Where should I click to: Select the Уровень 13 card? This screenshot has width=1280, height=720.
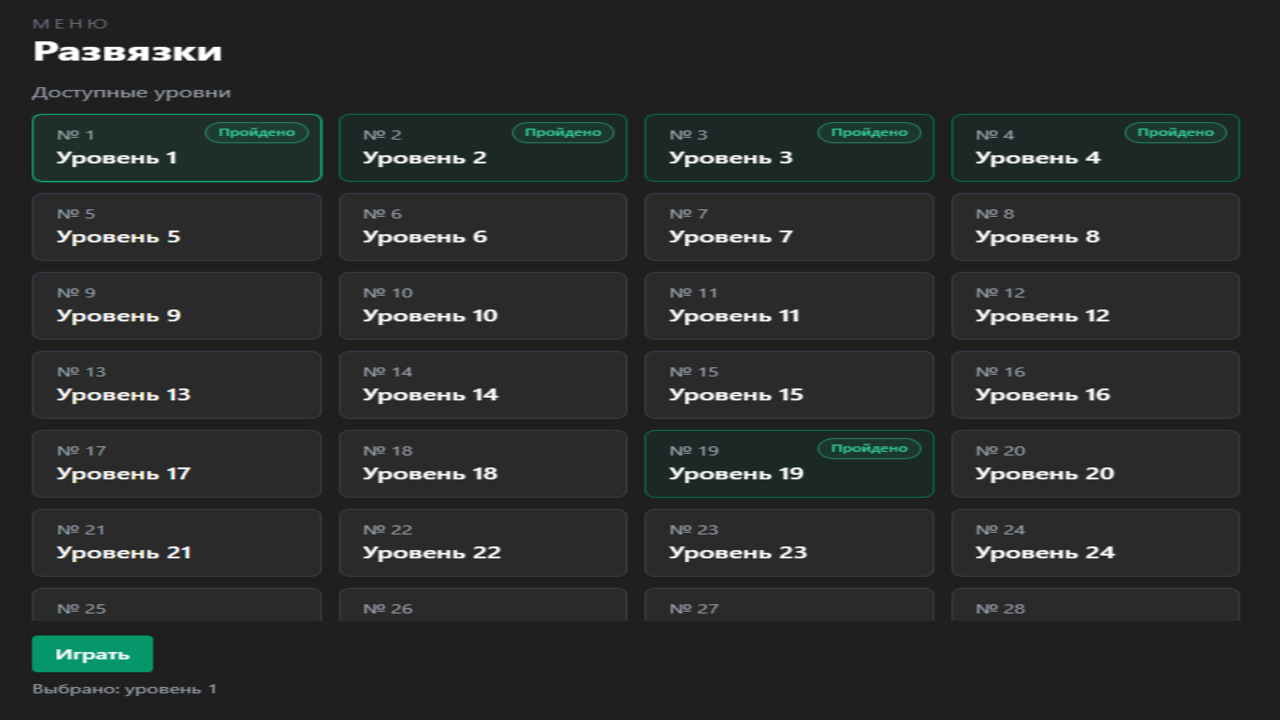click(176, 385)
